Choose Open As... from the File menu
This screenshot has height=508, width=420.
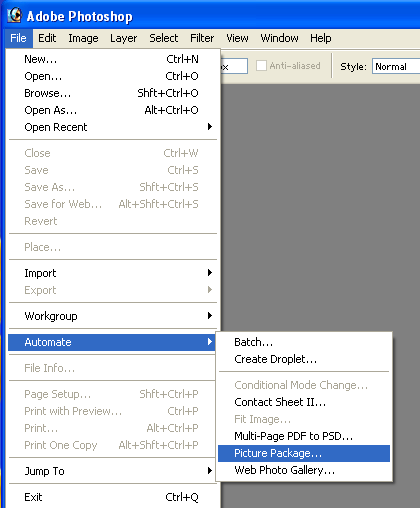click(112, 110)
